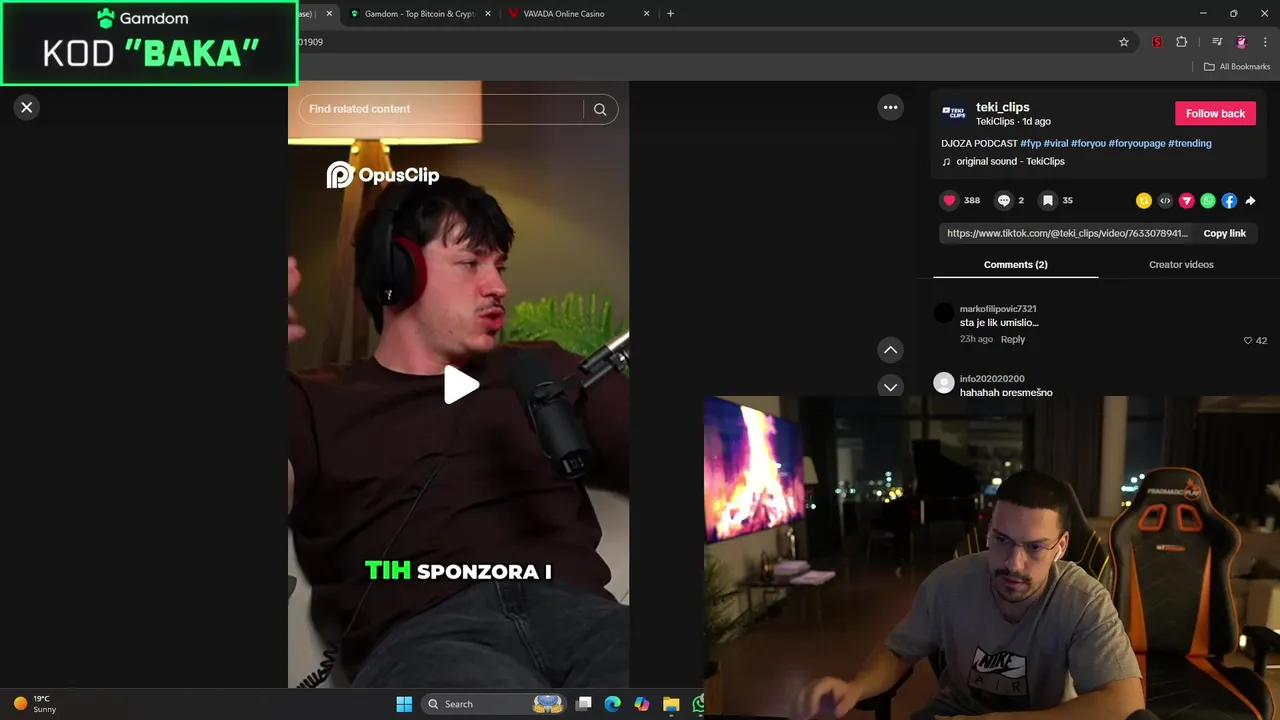Open the #fyp hashtag
The image size is (1280, 720).
point(1030,143)
